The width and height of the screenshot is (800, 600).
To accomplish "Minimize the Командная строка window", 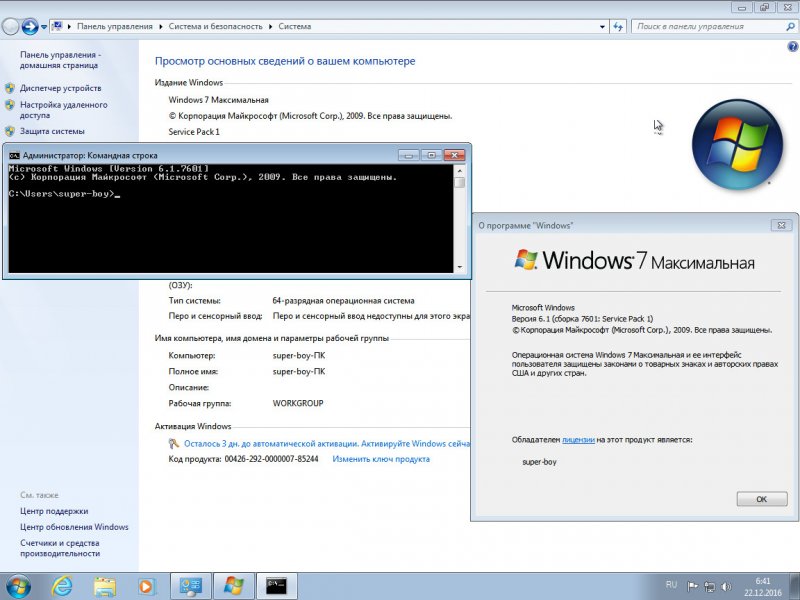I will [x=409, y=155].
